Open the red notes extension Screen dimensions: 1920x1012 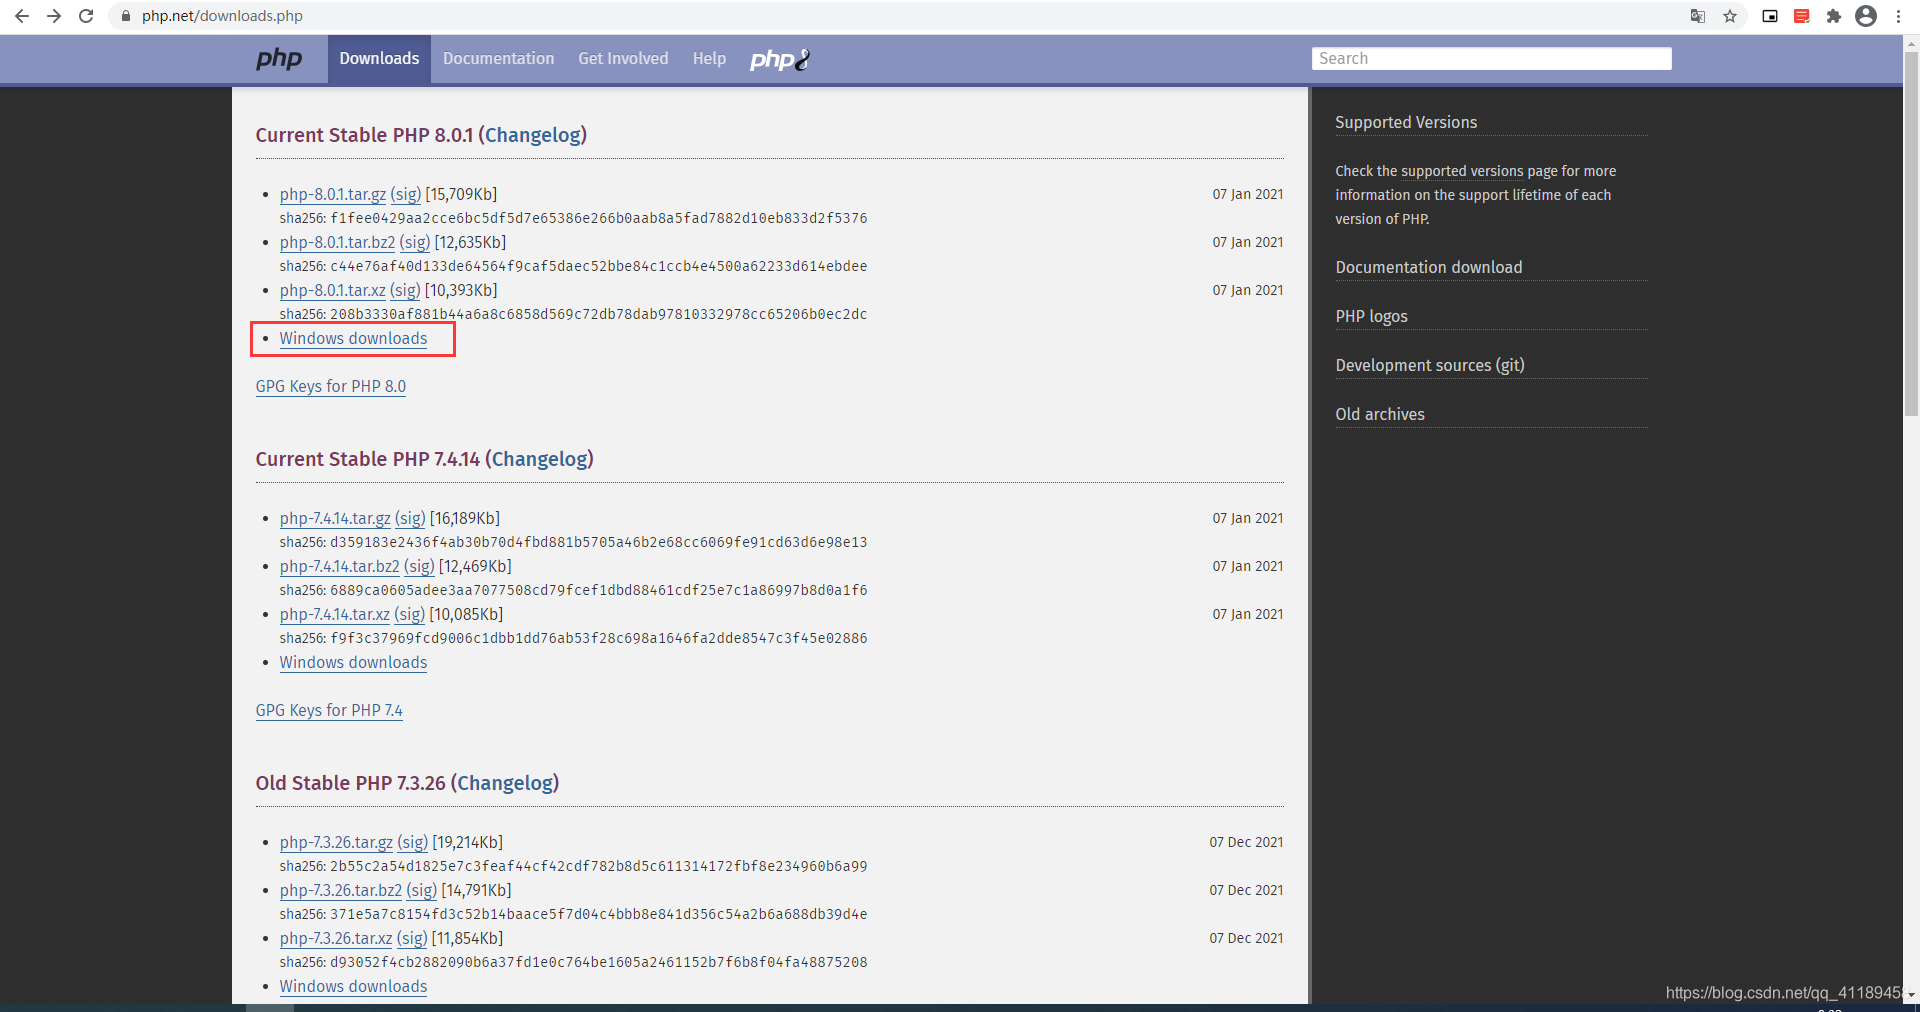click(x=1802, y=16)
